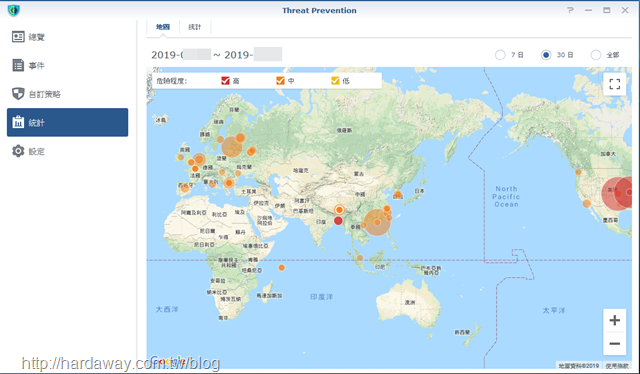
Task: Open the 總覽 overview section
Action: (x=67, y=37)
